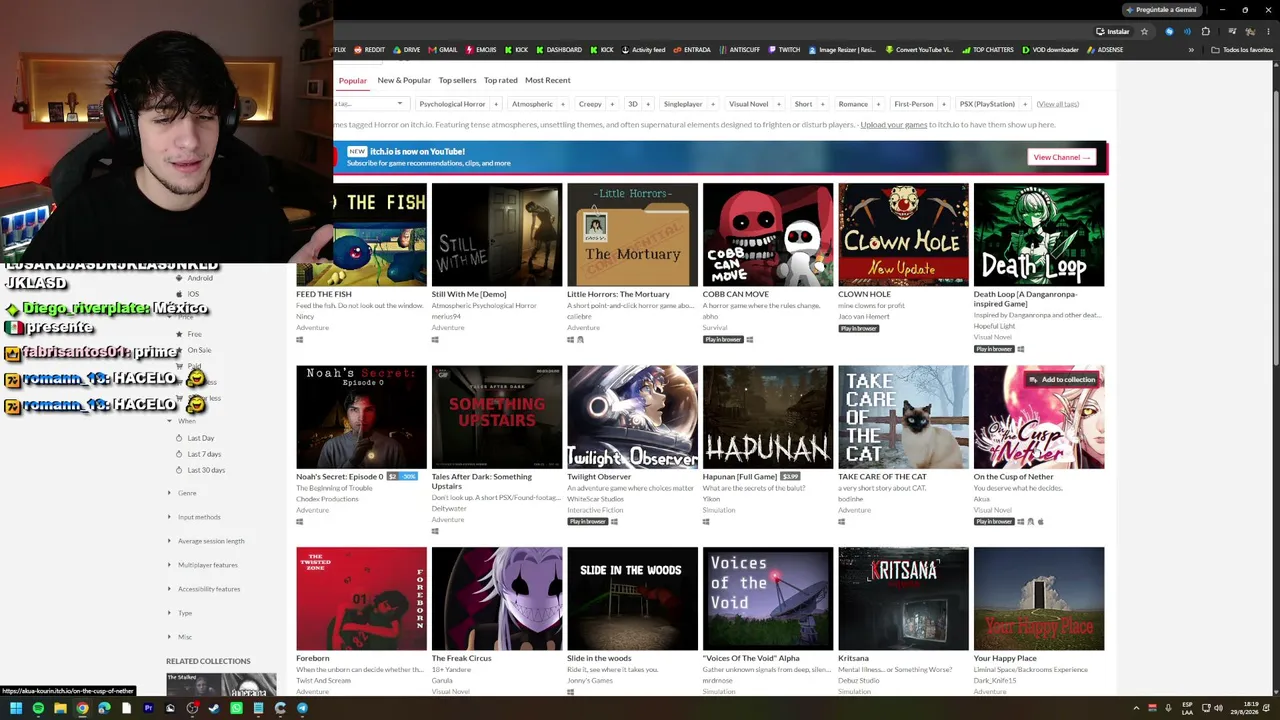Add the 3D tag filter
The image size is (1280, 720).
tap(647, 104)
